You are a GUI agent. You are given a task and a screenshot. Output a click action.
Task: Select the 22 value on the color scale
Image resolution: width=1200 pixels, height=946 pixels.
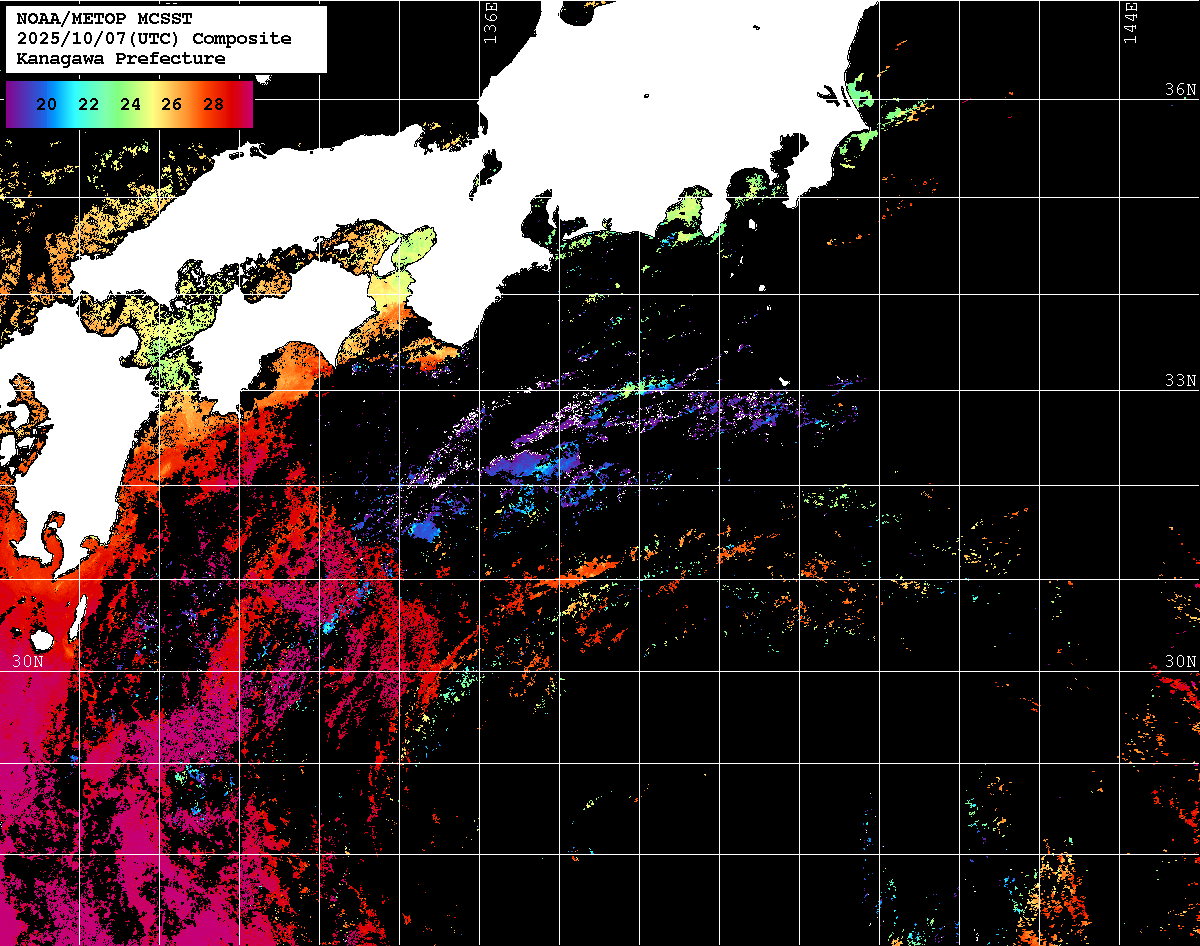click(x=88, y=104)
